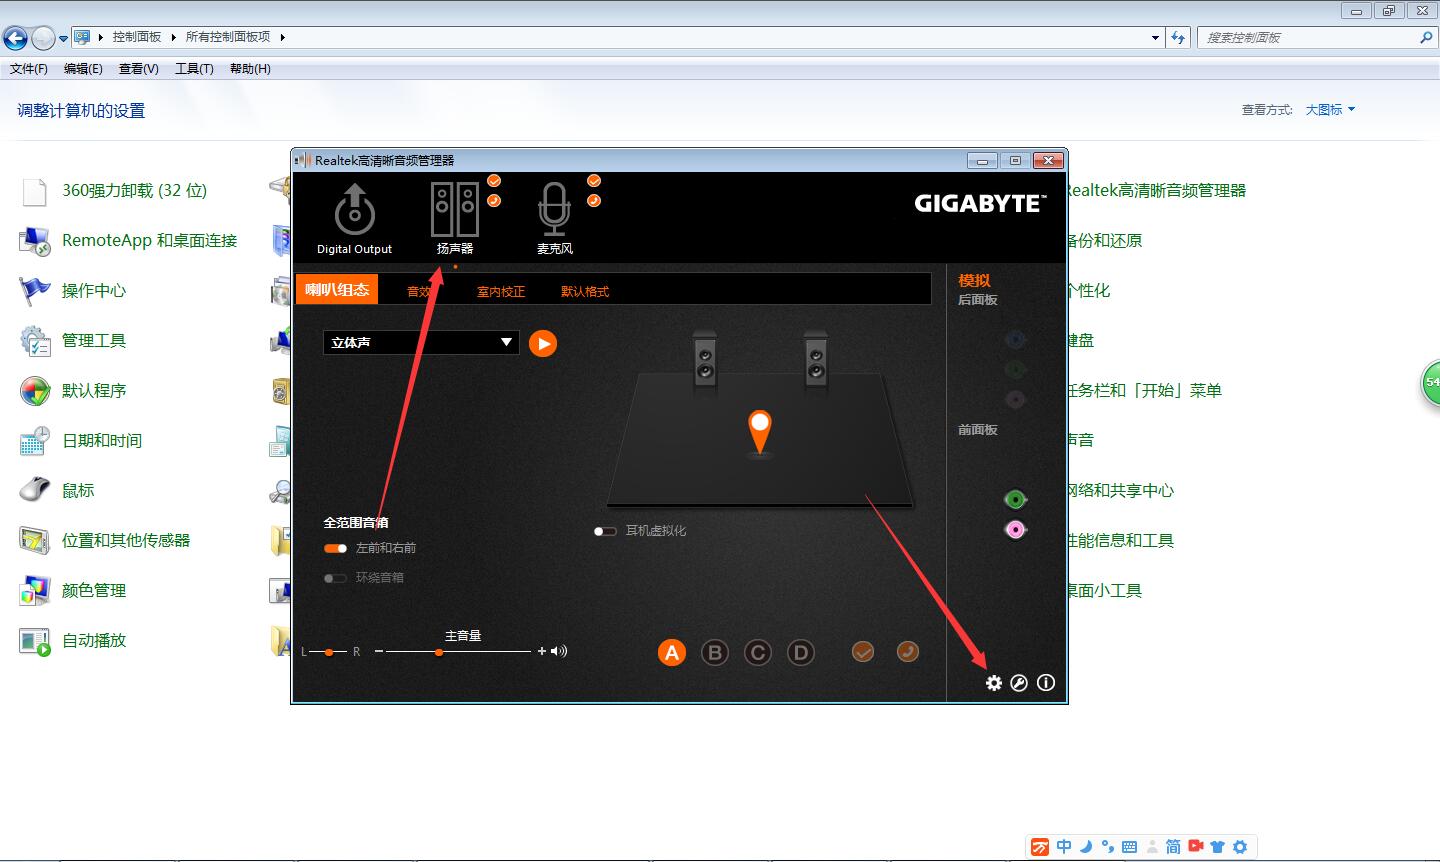Screen dimensions: 1440x862
Task: Select preset D
Action: (x=800, y=653)
